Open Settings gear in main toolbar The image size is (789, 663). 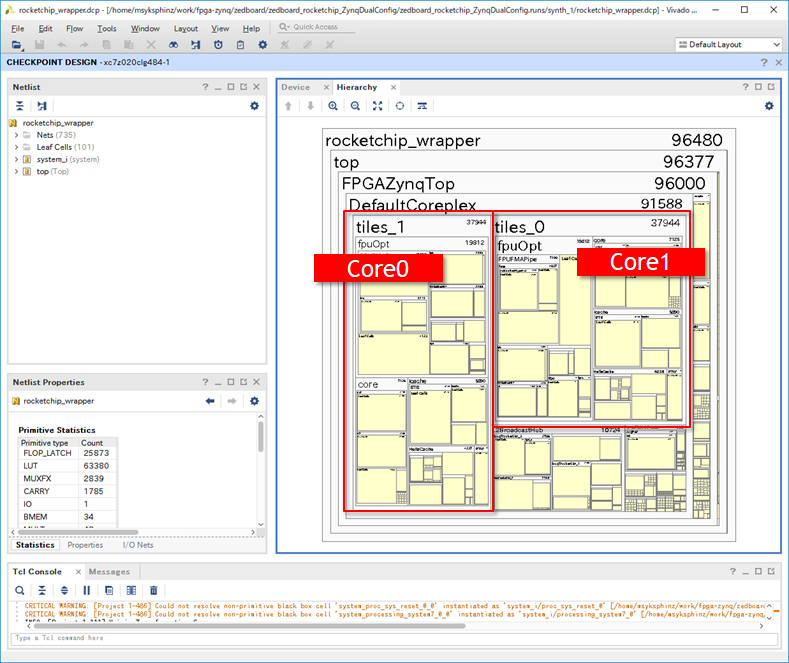pyautogui.click(x=263, y=45)
